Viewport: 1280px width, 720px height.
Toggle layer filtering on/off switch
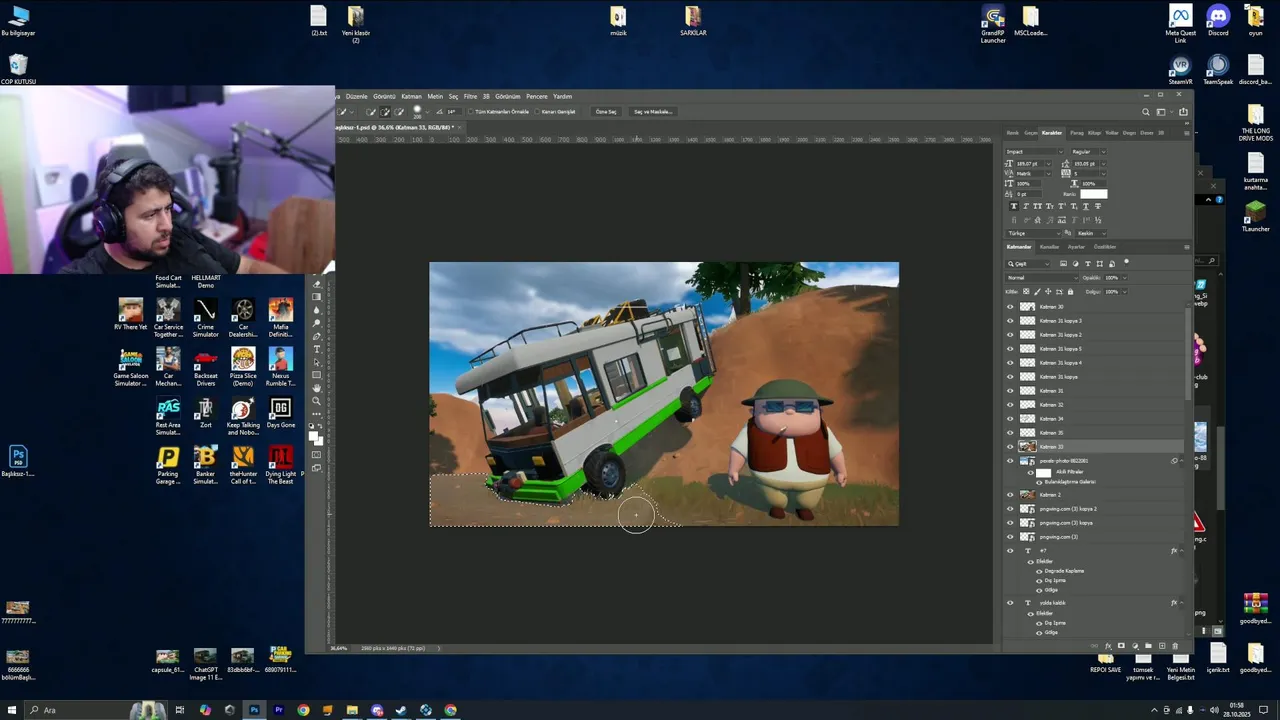pyautogui.click(x=1126, y=262)
